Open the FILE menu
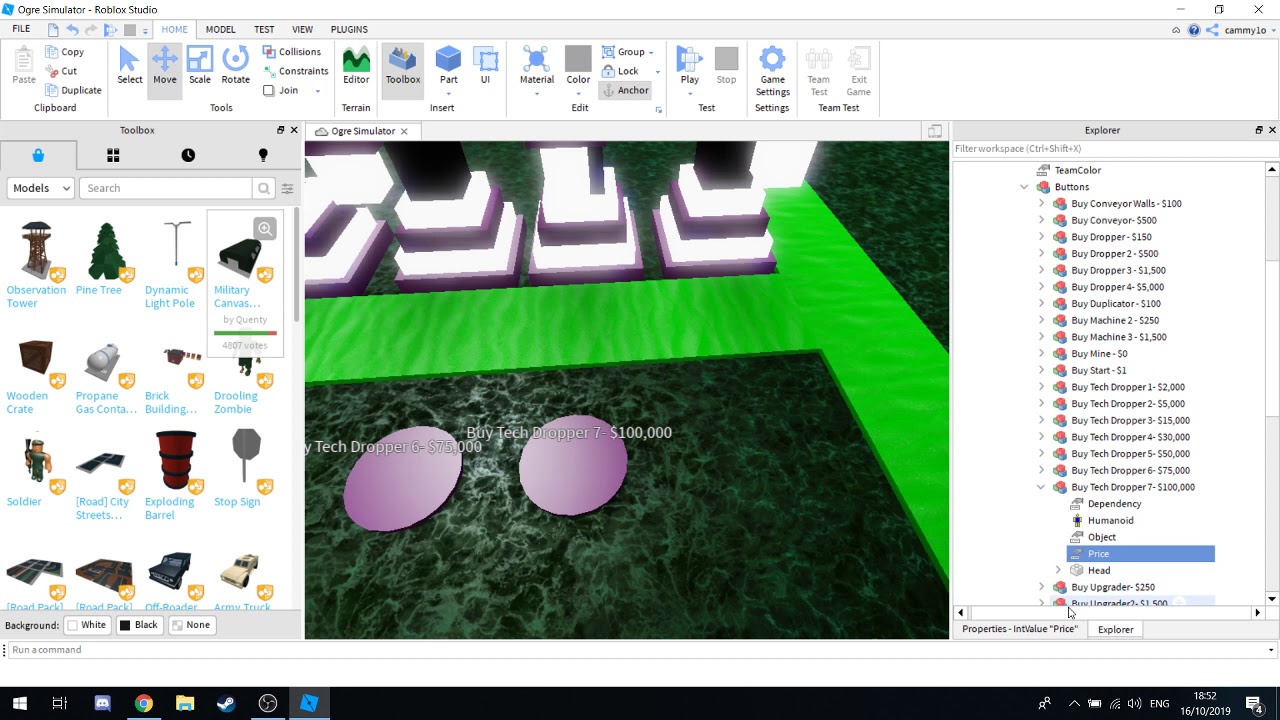Image resolution: width=1280 pixels, height=720 pixels. coord(21,30)
